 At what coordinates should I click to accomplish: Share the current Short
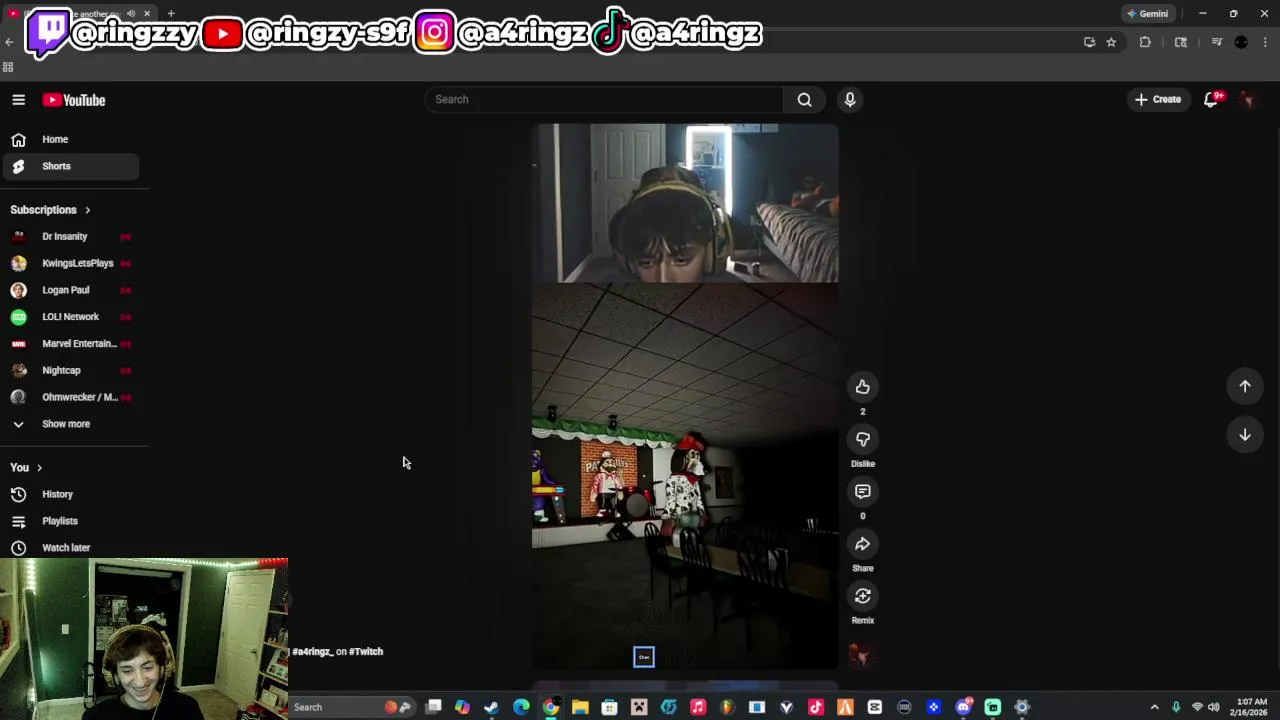click(x=862, y=544)
